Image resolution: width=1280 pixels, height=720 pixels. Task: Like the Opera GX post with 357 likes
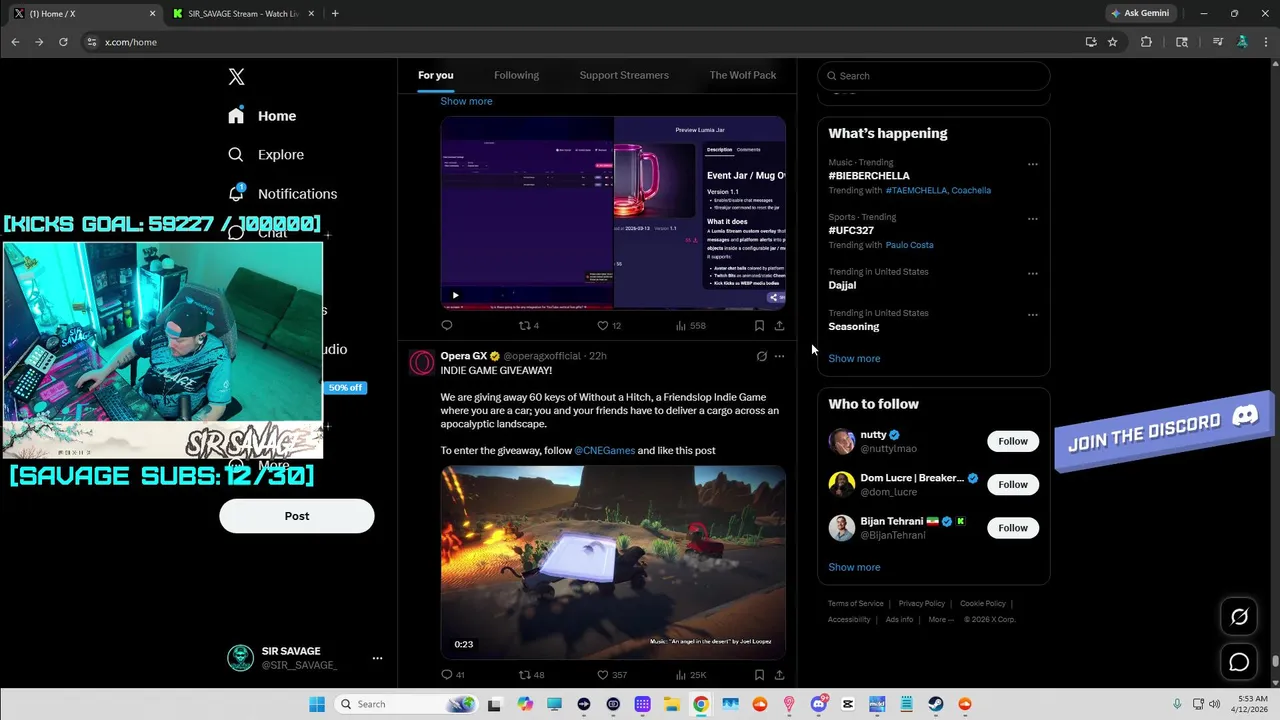603,675
